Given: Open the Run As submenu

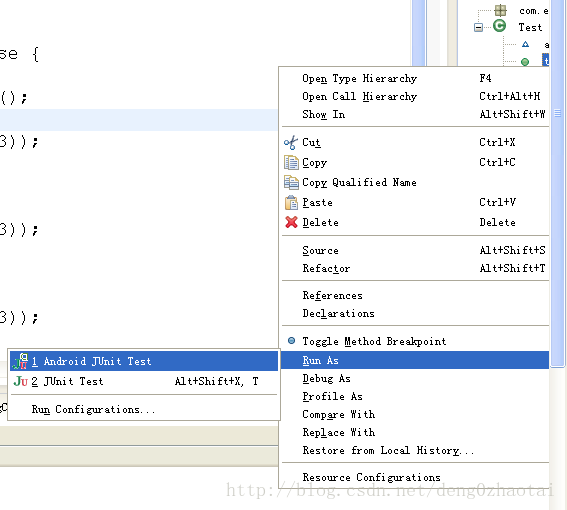Looking at the screenshot, I should tap(415, 360).
